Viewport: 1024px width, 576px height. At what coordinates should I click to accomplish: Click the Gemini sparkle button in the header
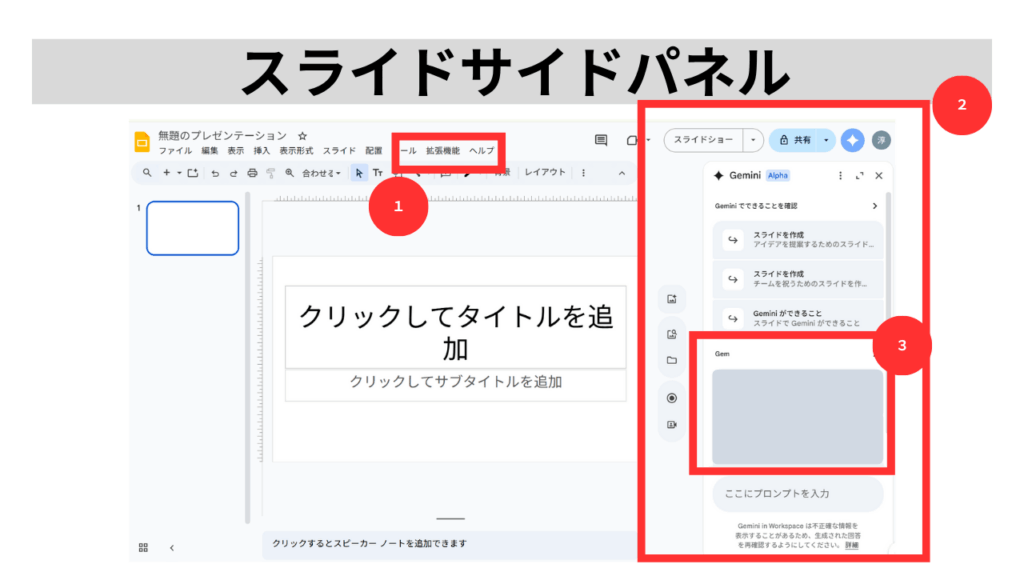coord(852,141)
